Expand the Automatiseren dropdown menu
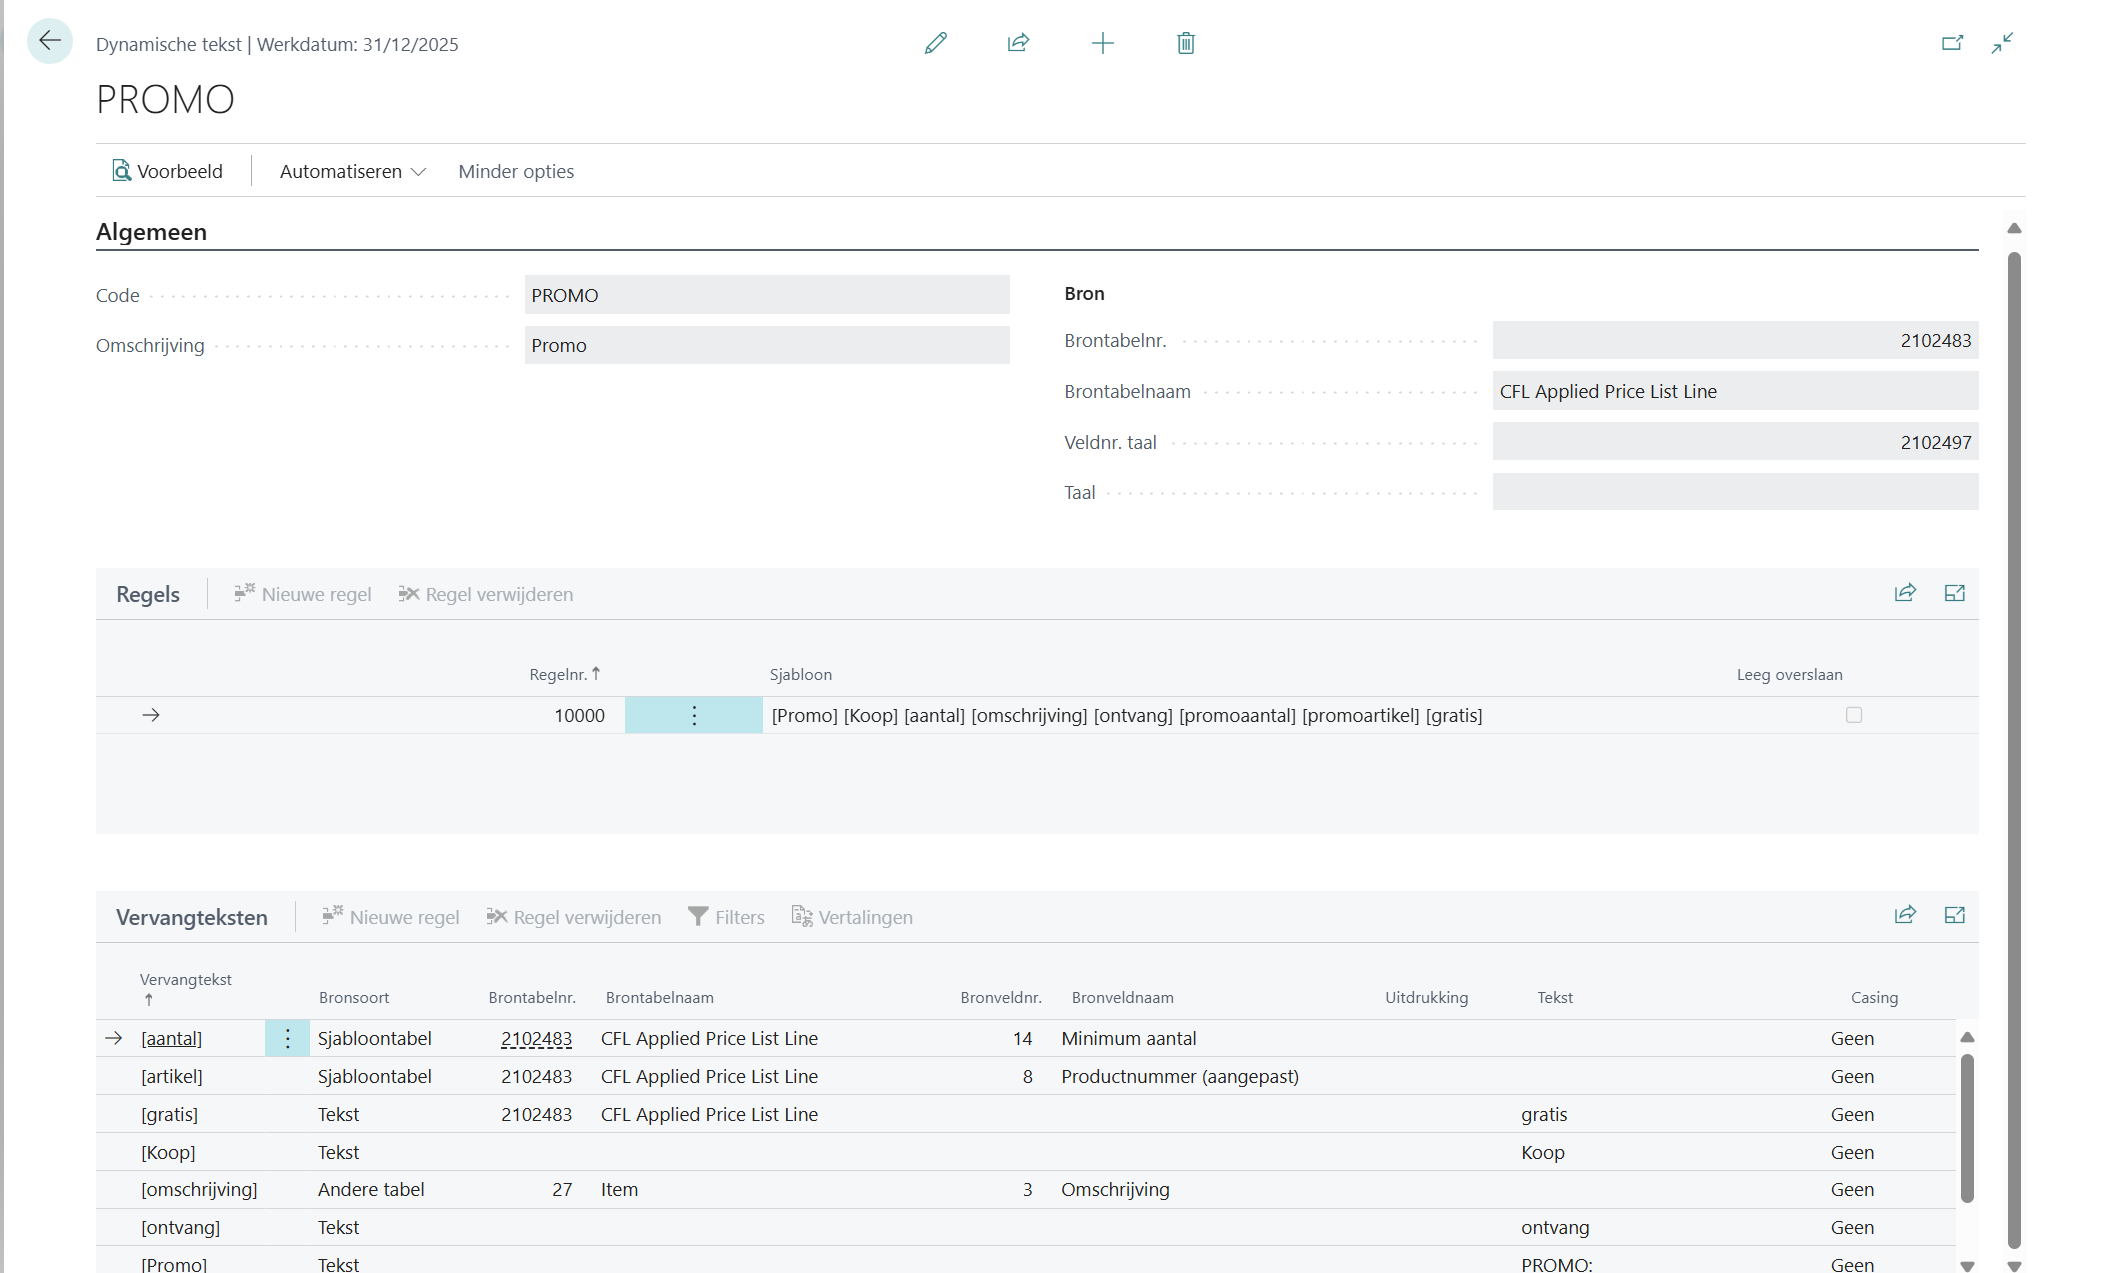 (x=352, y=171)
